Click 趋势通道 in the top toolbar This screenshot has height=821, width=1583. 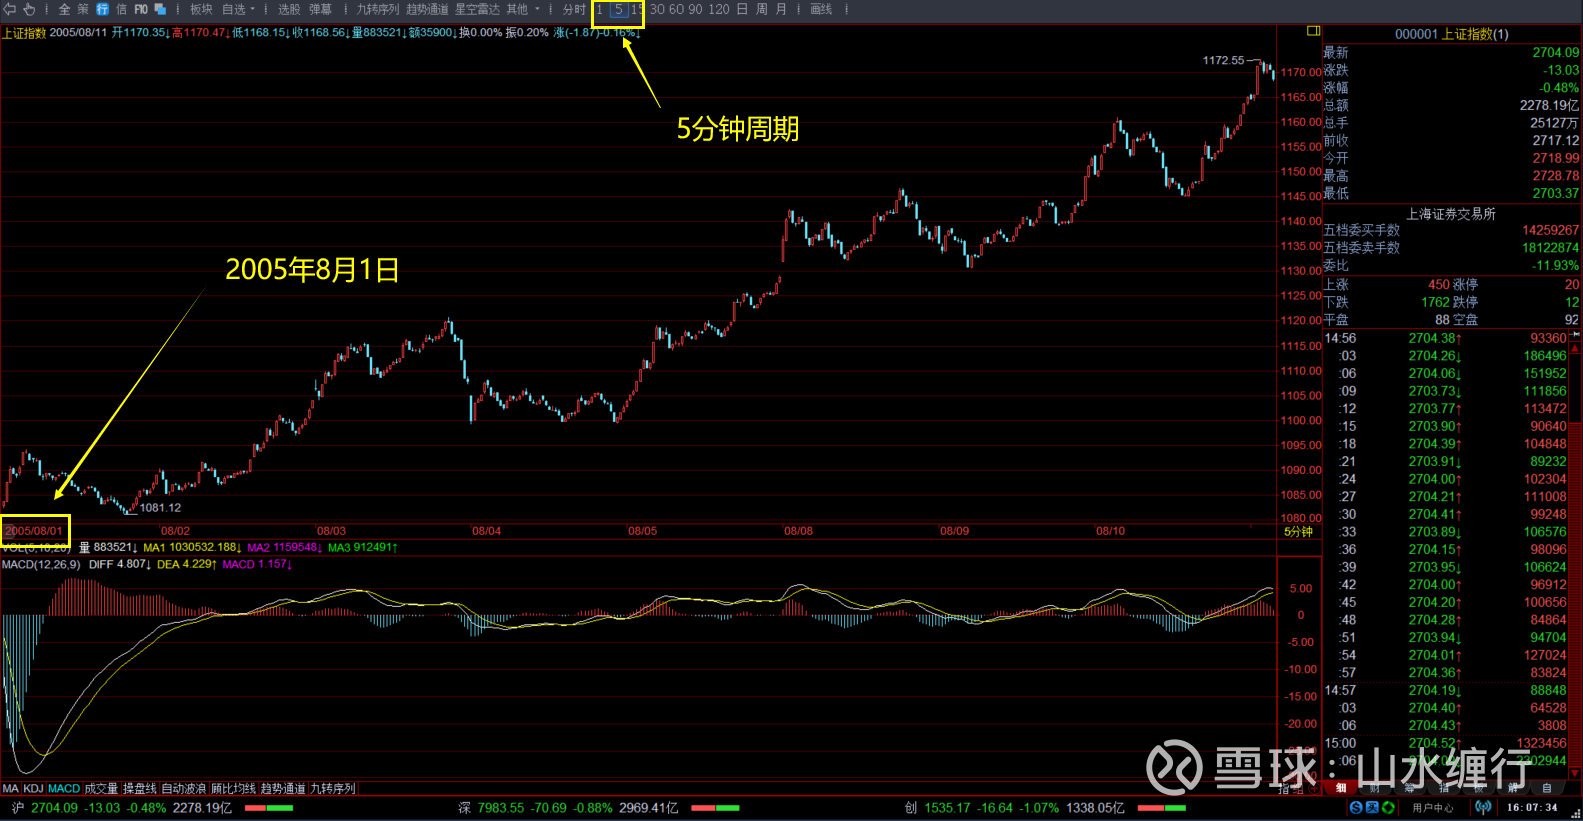point(427,9)
